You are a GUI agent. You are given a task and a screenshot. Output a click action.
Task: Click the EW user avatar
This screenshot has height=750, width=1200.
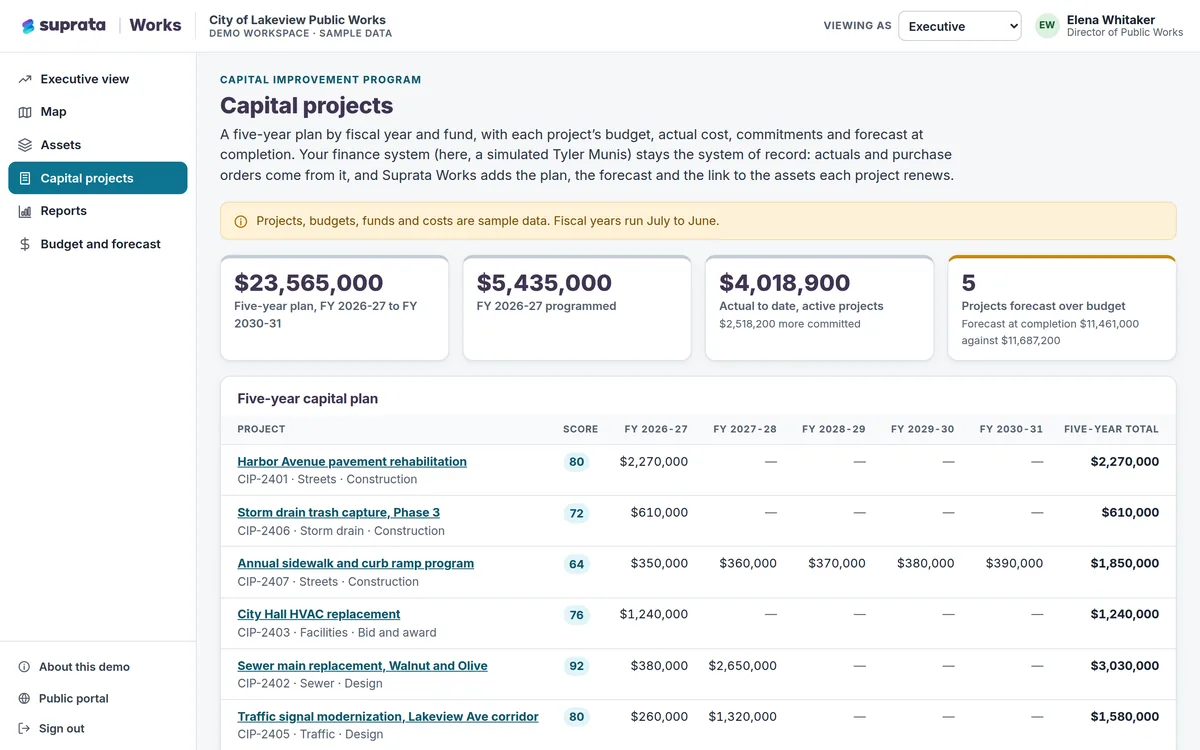(x=1047, y=26)
